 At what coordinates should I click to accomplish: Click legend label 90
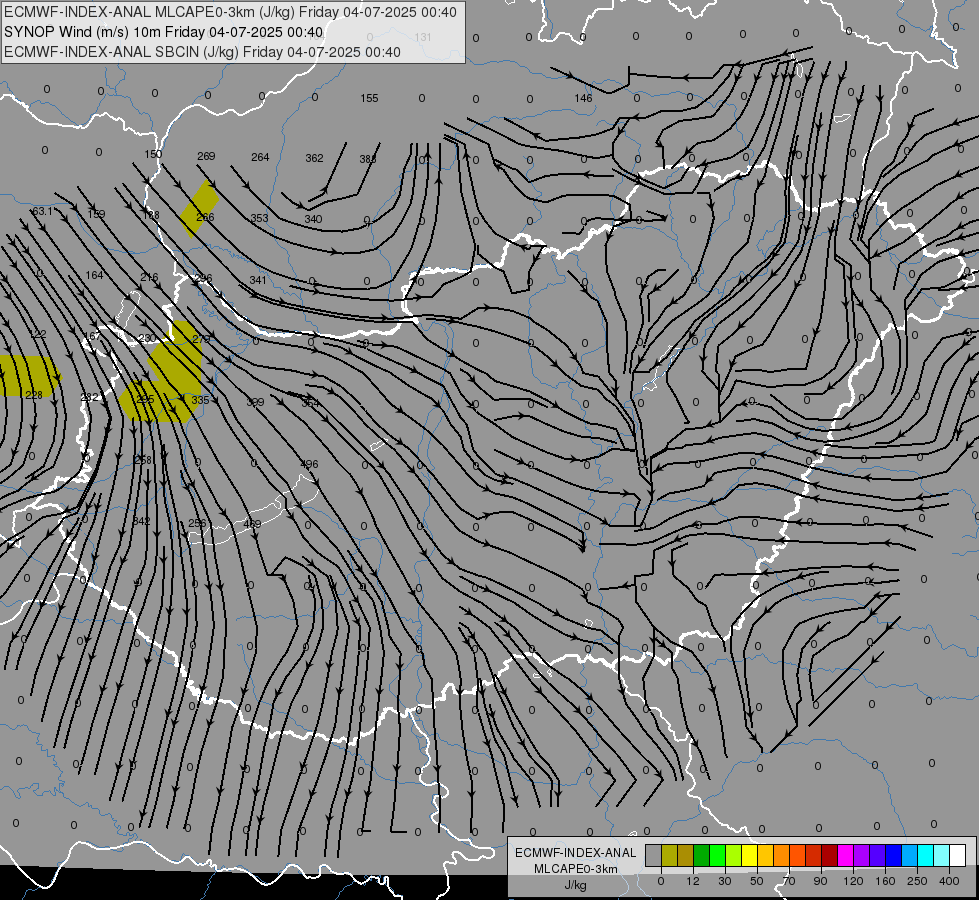[820, 881]
